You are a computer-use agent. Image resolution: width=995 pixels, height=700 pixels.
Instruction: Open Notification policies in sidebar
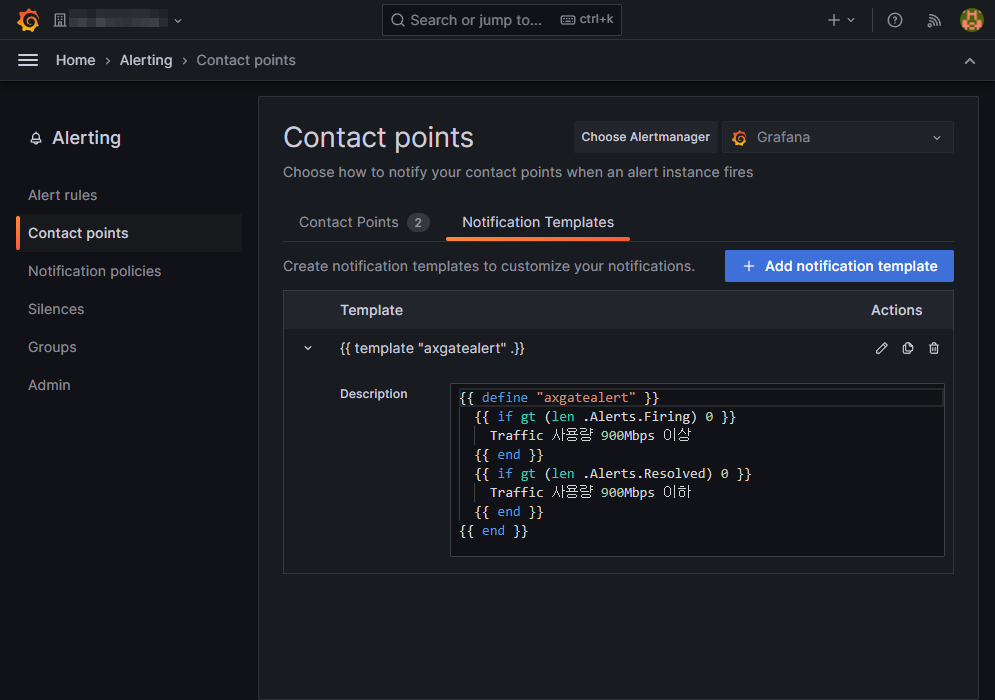coord(95,271)
